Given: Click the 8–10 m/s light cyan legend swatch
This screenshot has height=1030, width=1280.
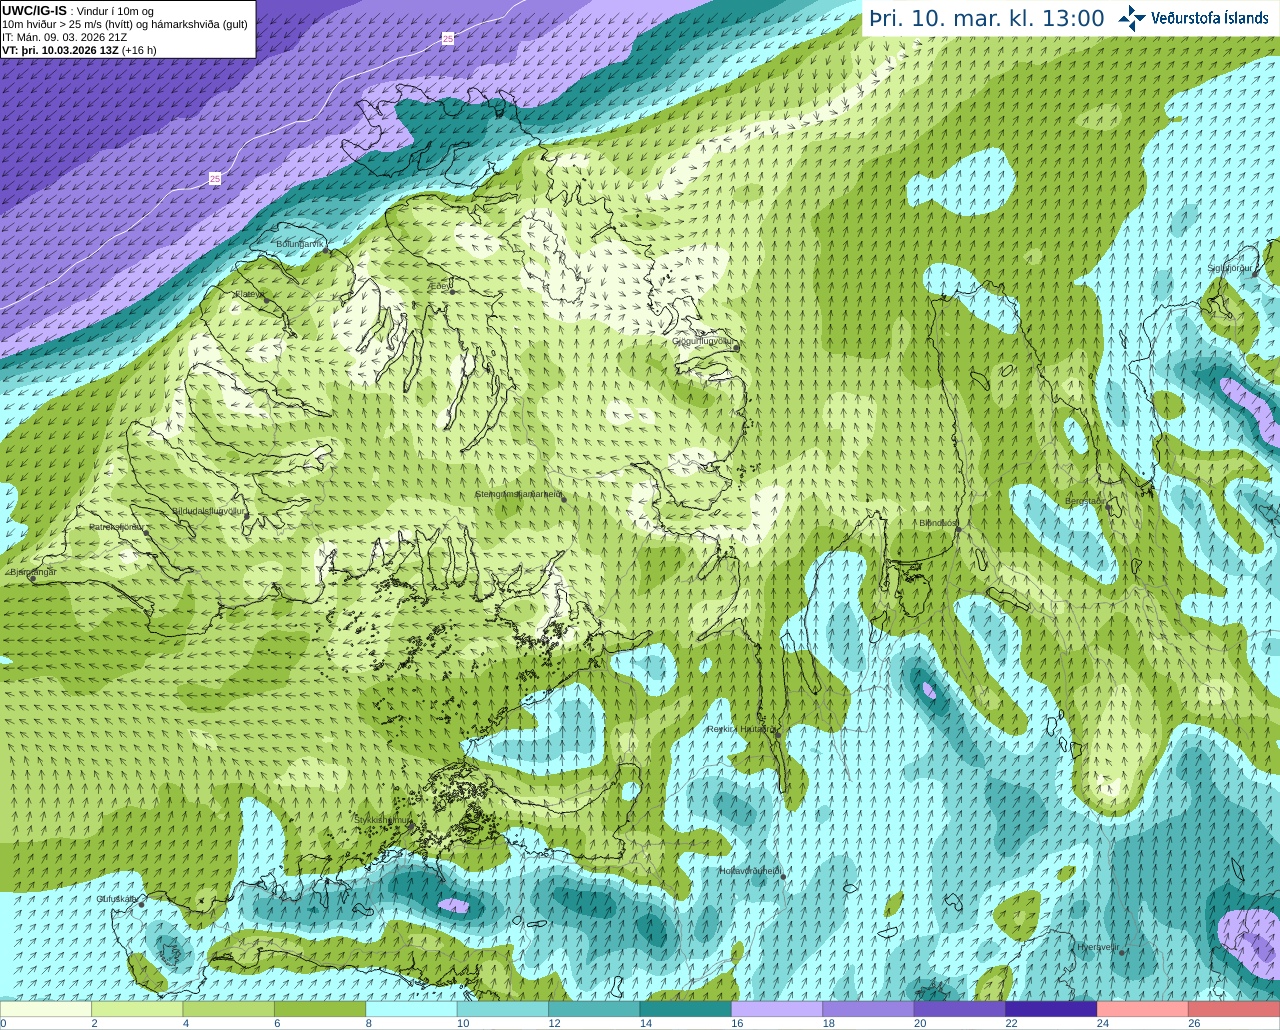Looking at the screenshot, I should (x=412, y=1009).
